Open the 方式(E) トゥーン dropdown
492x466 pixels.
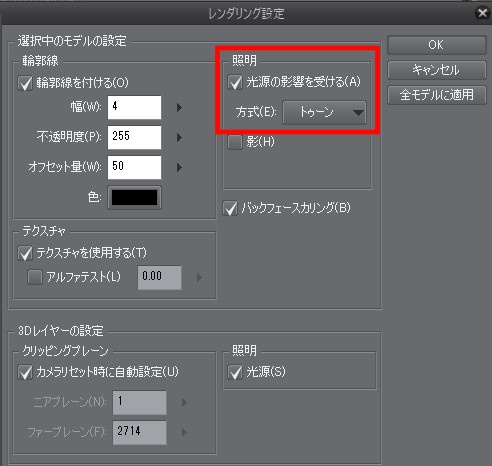click(324, 113)
